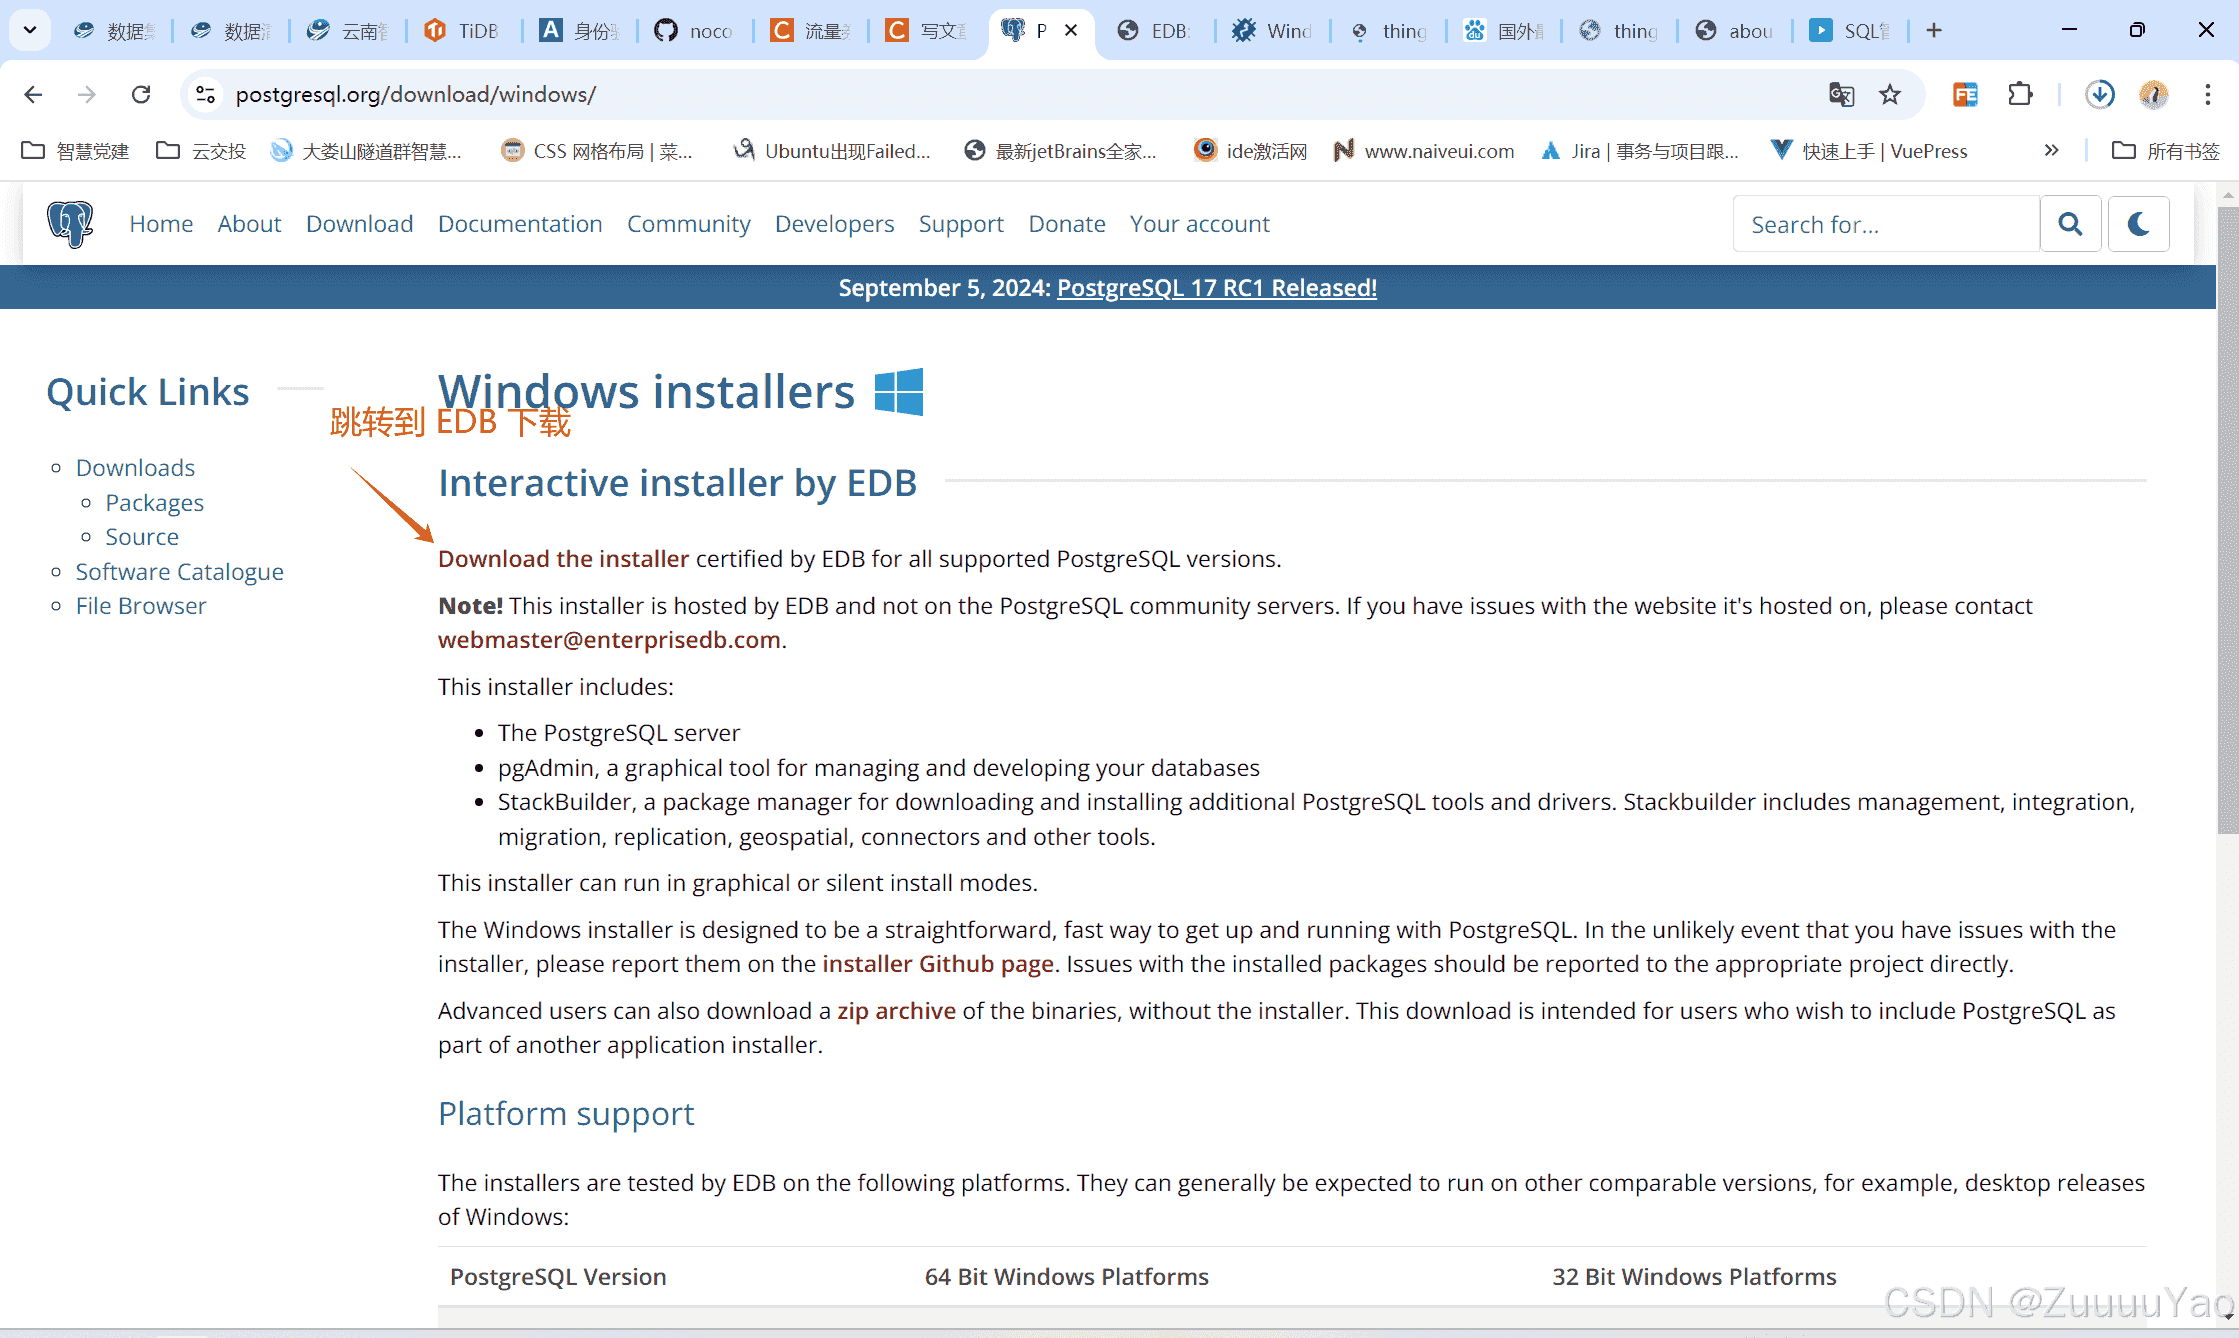Open the Community nav item
The height and width of the screenshot is (1338, 2239).
(688, 223)
